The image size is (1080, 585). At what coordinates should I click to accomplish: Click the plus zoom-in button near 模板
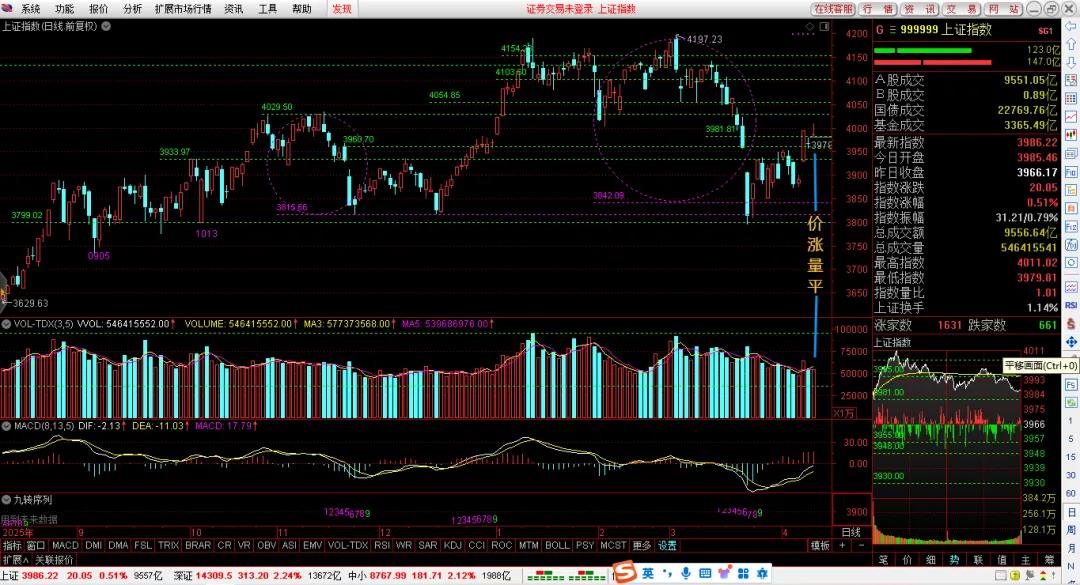click(x=842, y=545)
